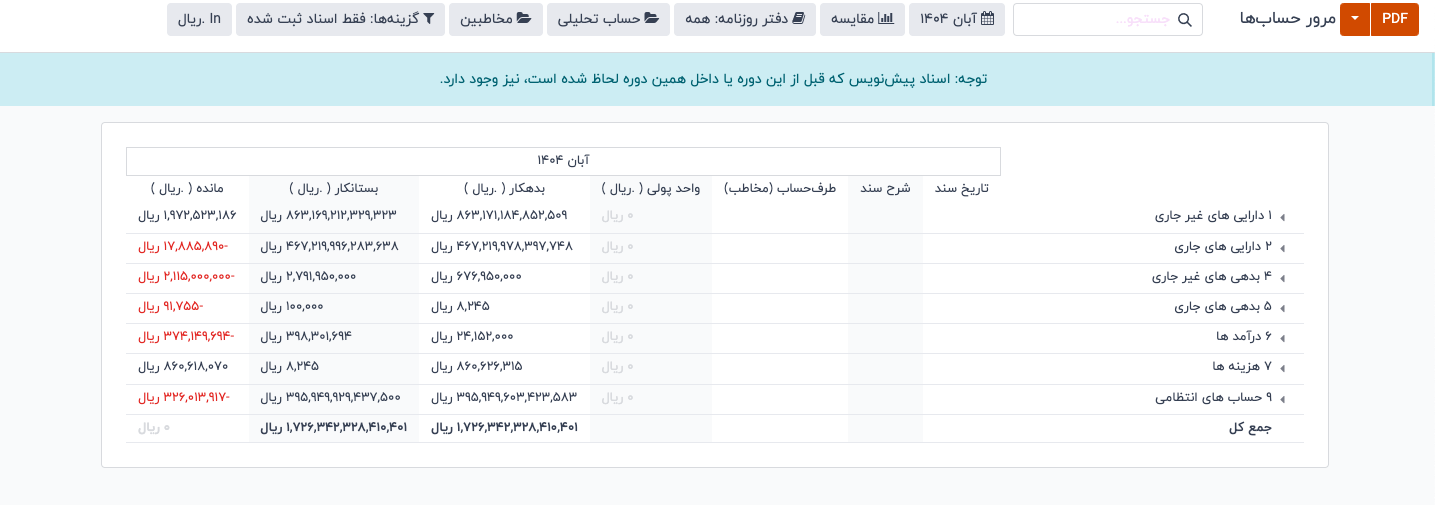Click the In ریال currency button
Viewport: 1435px width, 505px height.
pyautogui.click(x=199, y=19)
